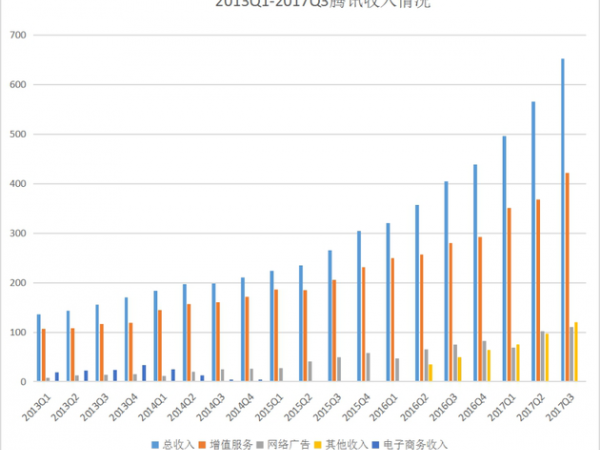Screen dimensions: 600x450
Task: Click the 300 y-axis label
Action: [18, 233]
